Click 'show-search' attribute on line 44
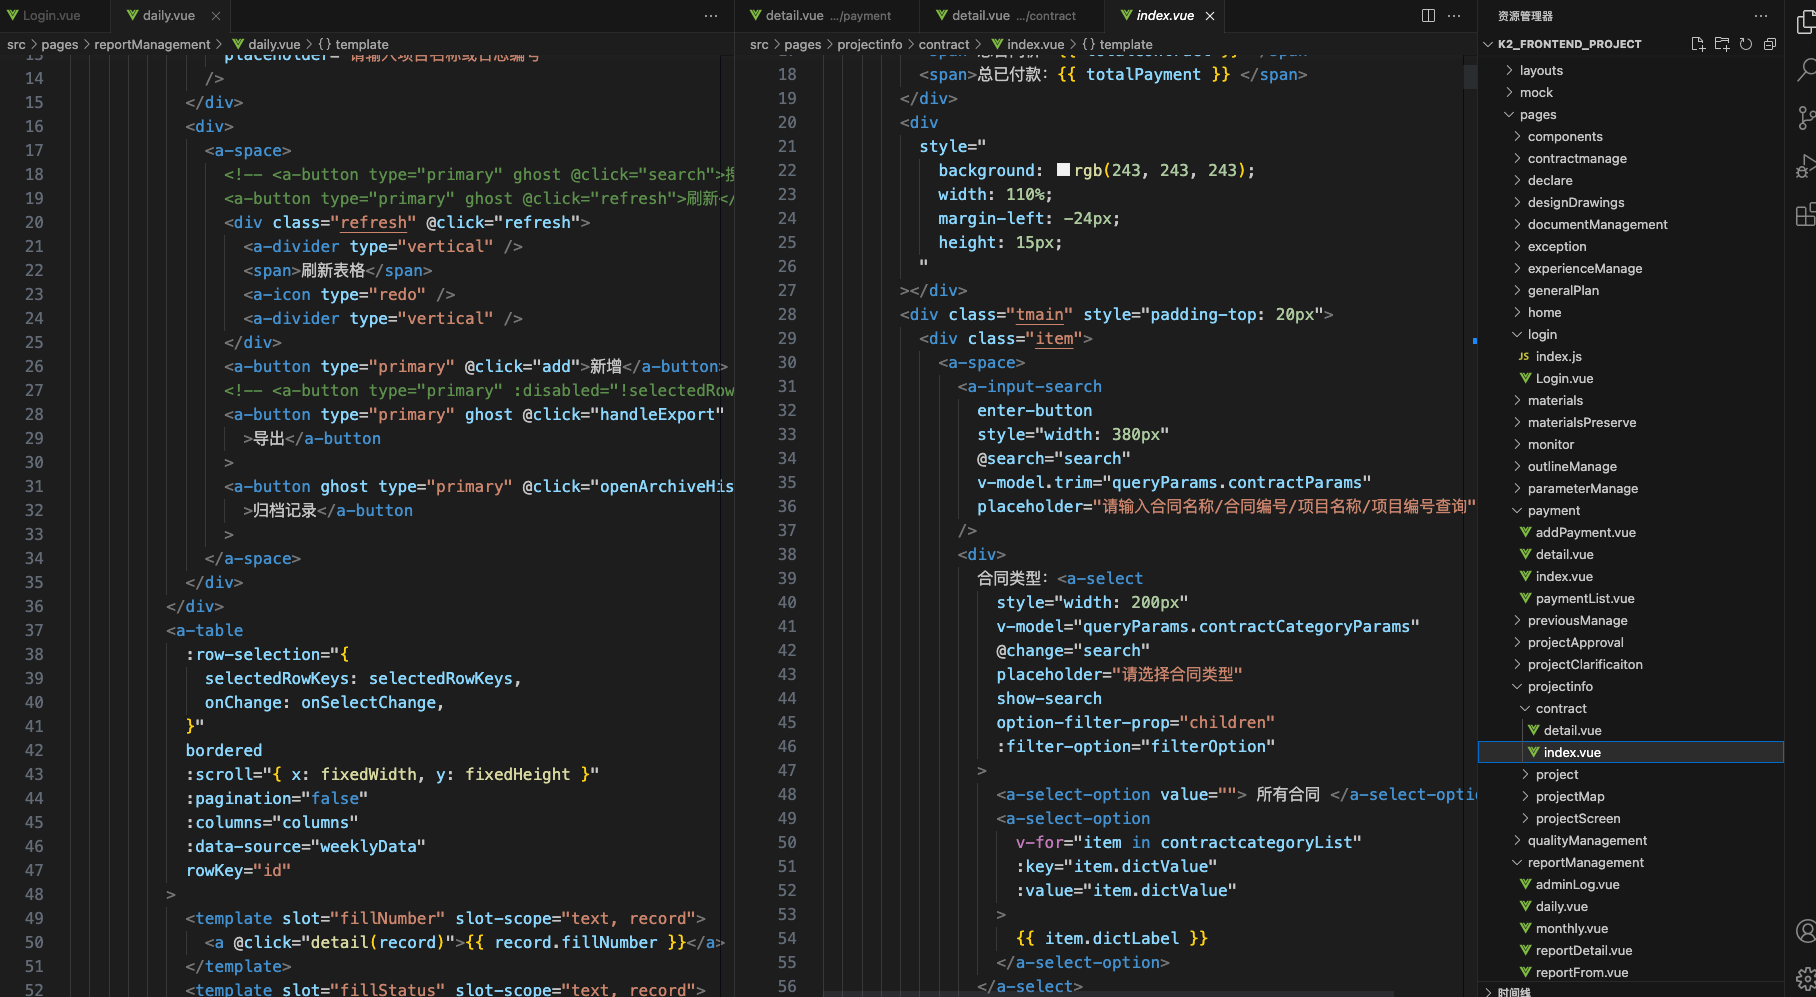 click(x=1049, y=698)
